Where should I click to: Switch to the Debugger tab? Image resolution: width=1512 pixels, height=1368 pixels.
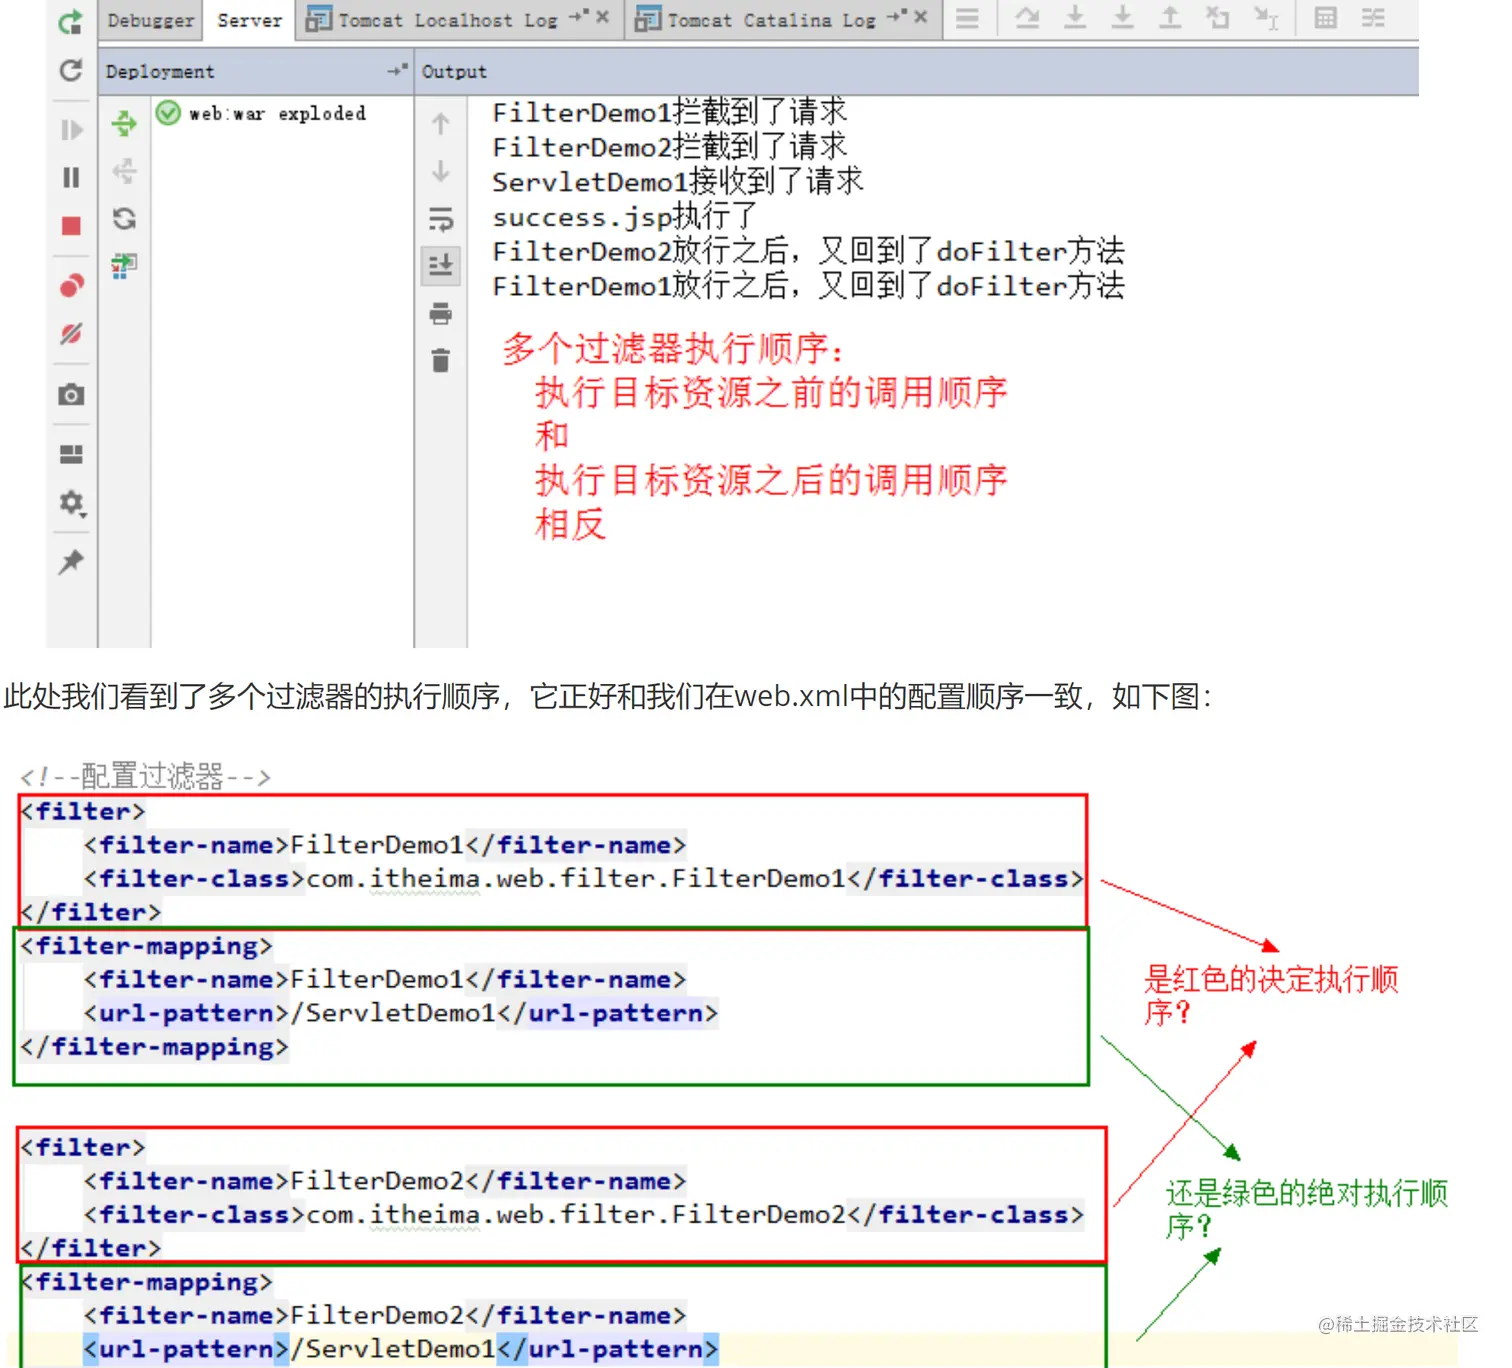[150, 20]
